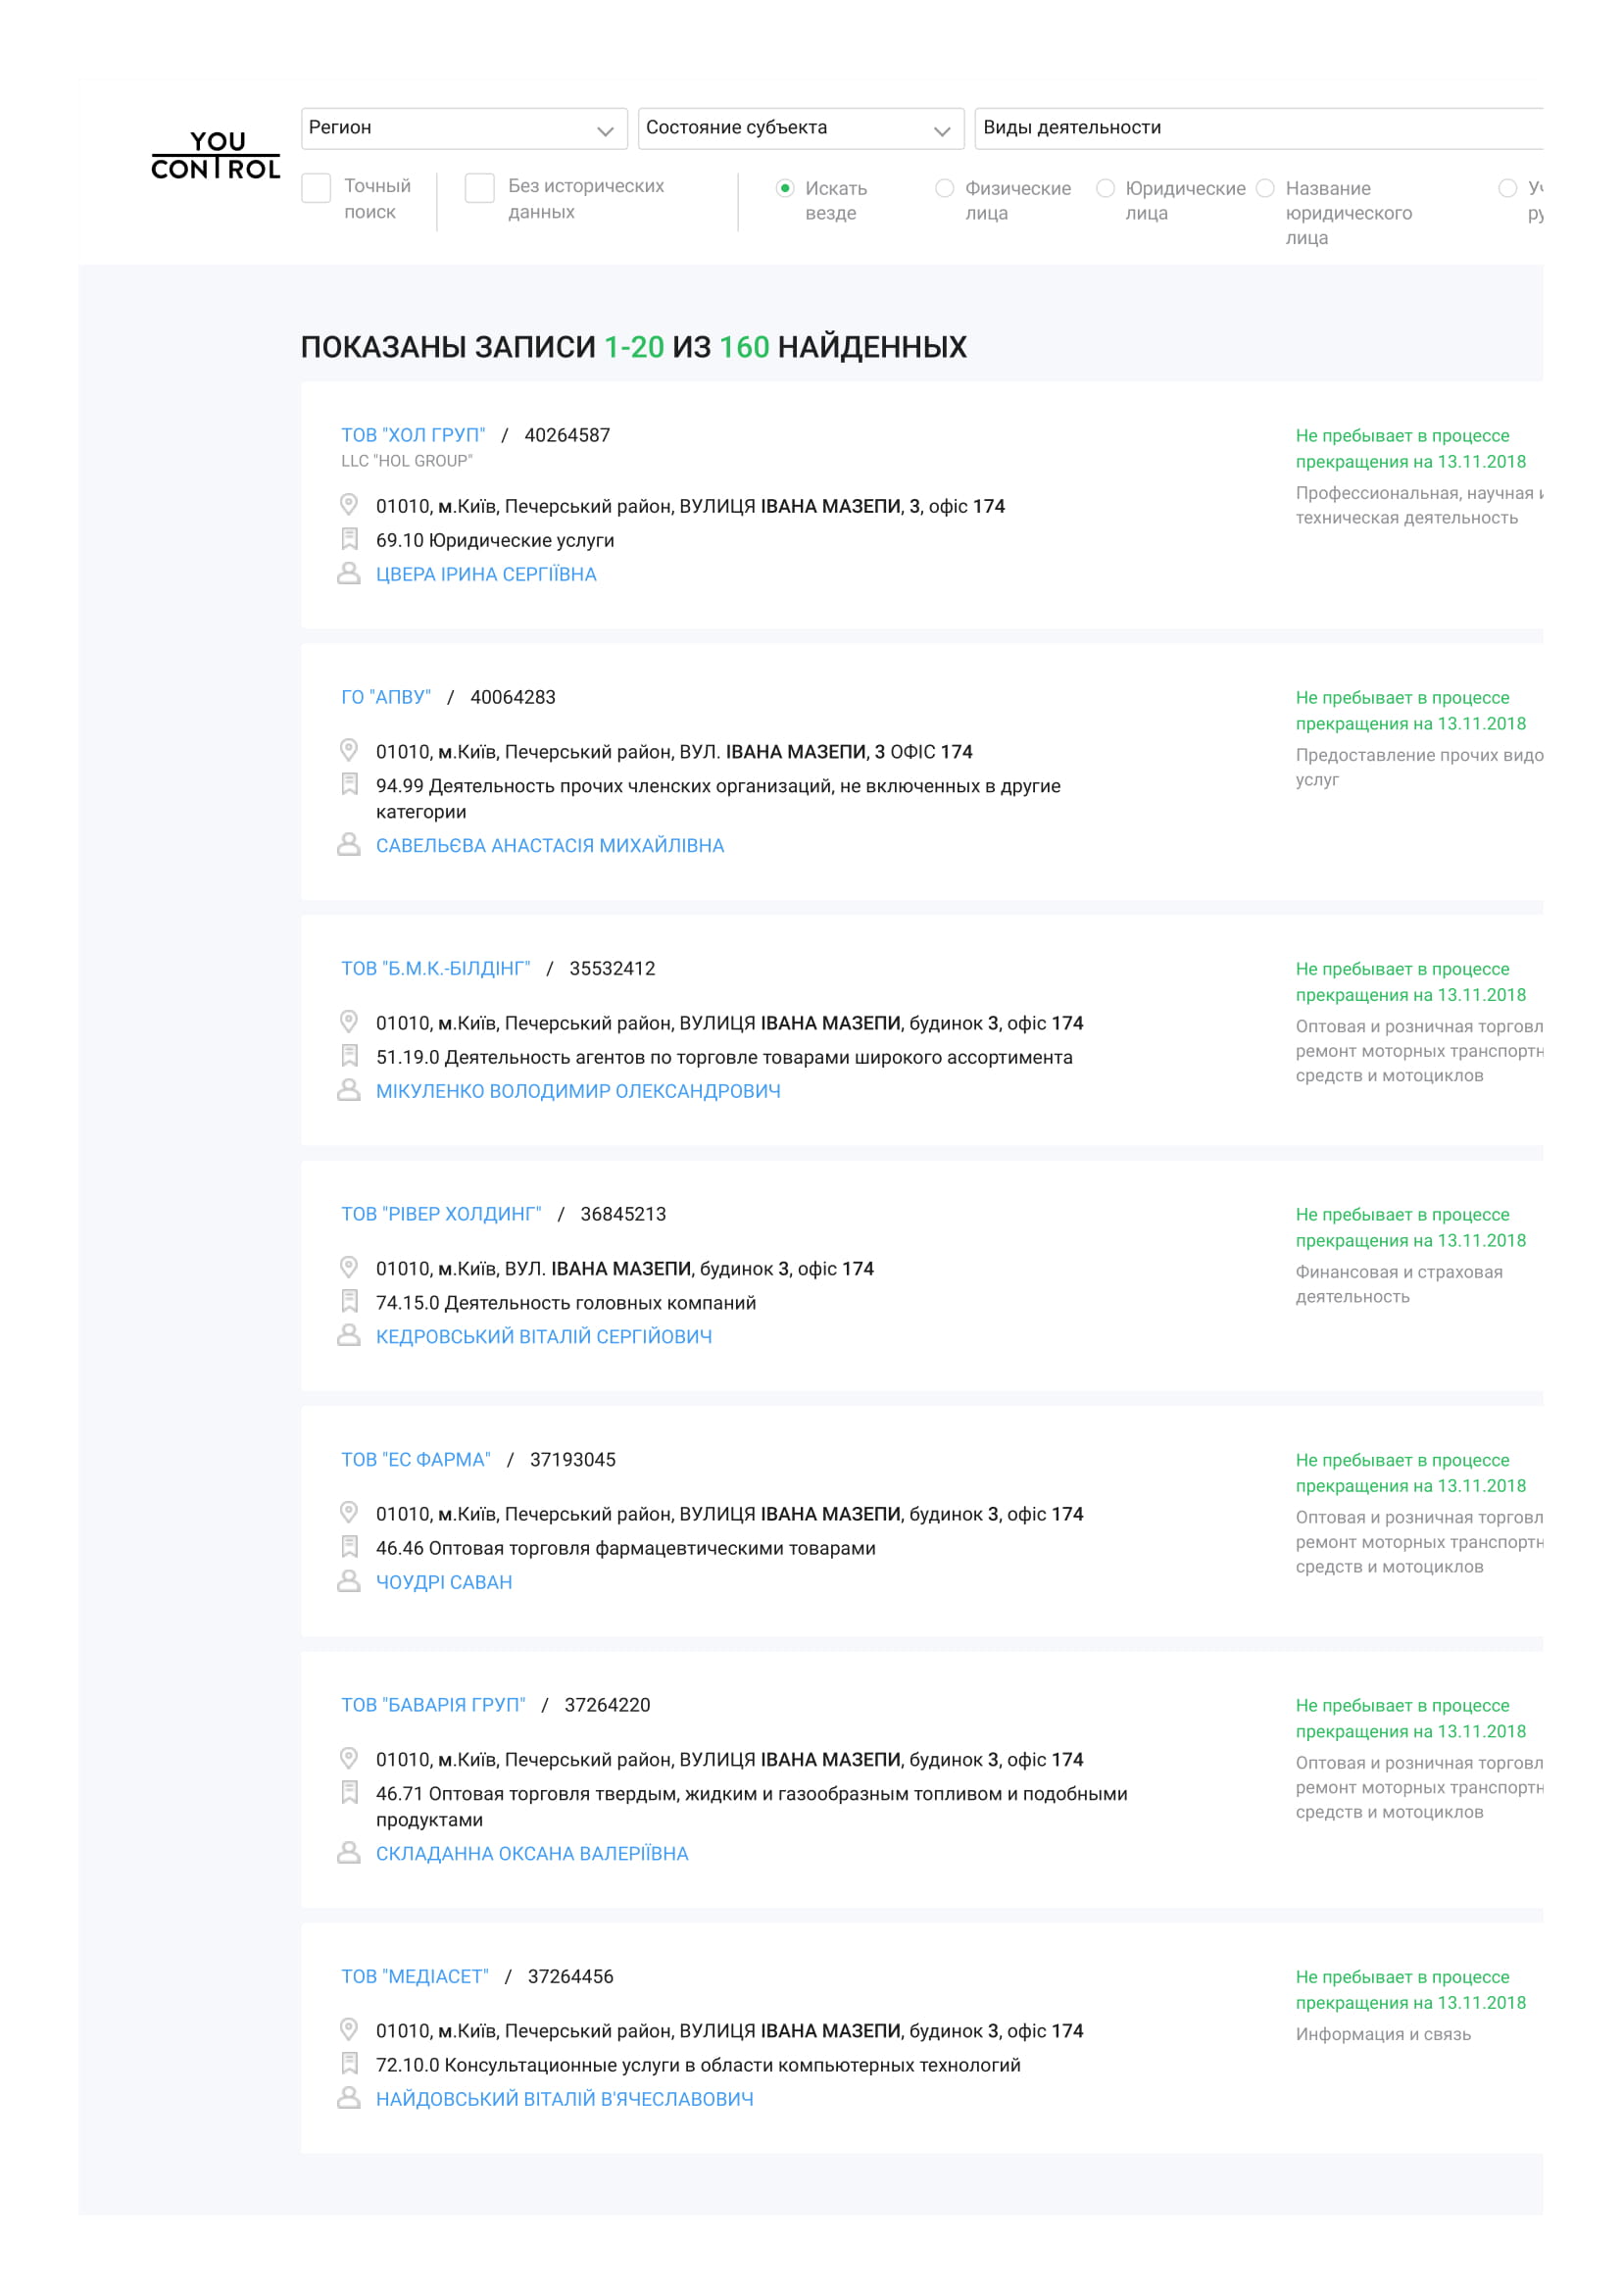
Task: Click person icon beside ЧОУДРІ САВАН
Action: pos(349,1581)
